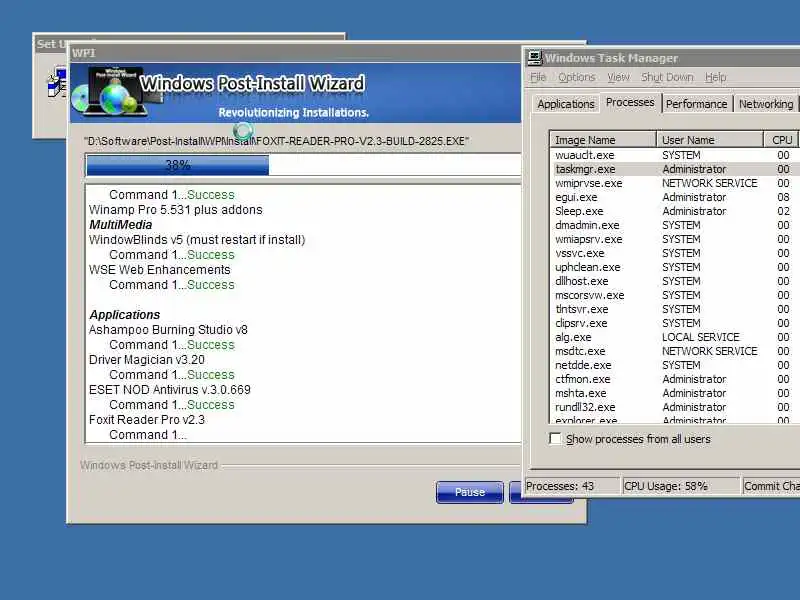The height and width of the screenshot is (600, 800).
Task: Select the wuauclt.exe process row
Action: pyautogui.click(x=673, y=155)
